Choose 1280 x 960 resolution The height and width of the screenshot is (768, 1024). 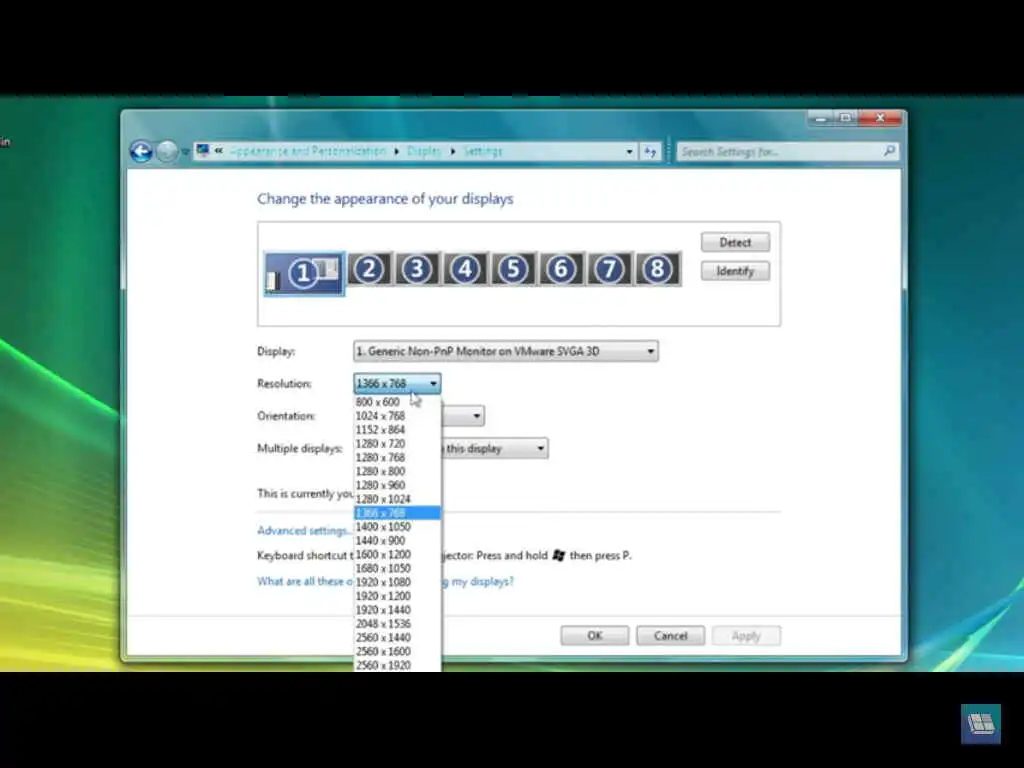(397, 485)
